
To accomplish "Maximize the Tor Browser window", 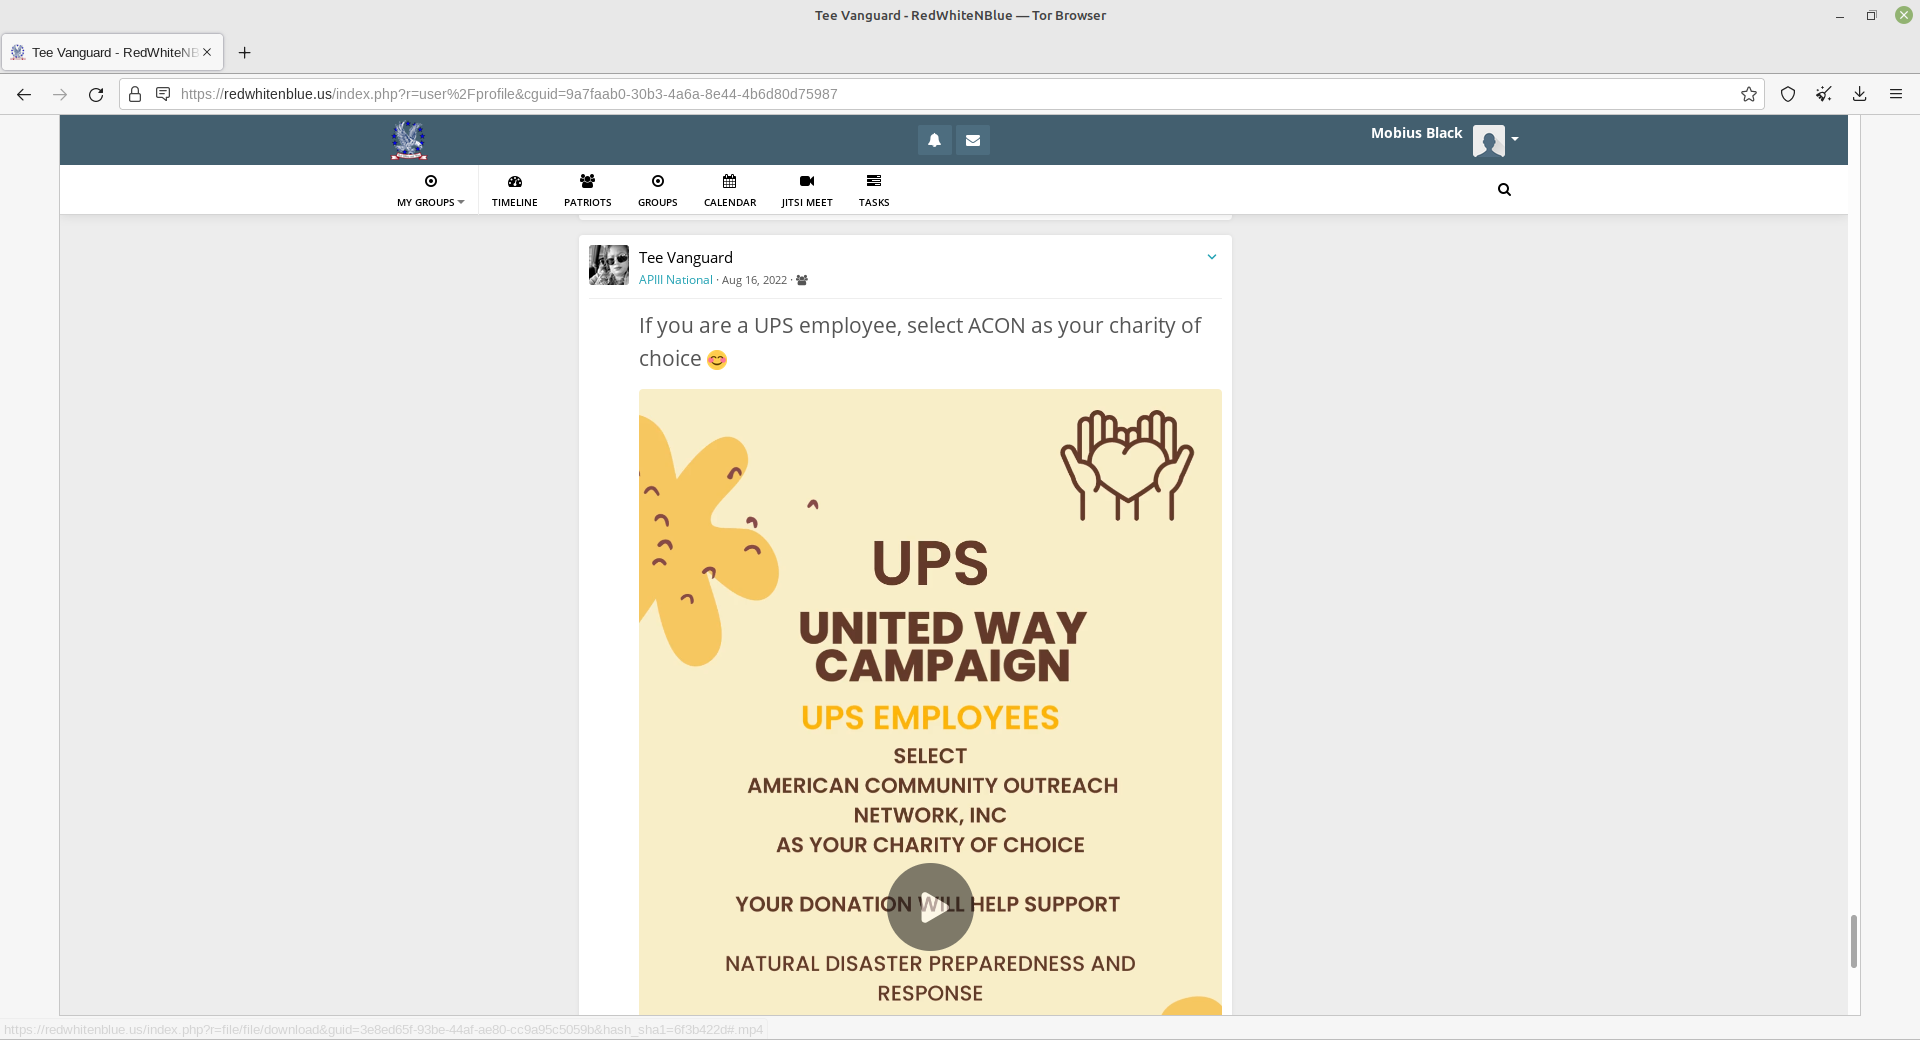I will [x=1871, y=16].
